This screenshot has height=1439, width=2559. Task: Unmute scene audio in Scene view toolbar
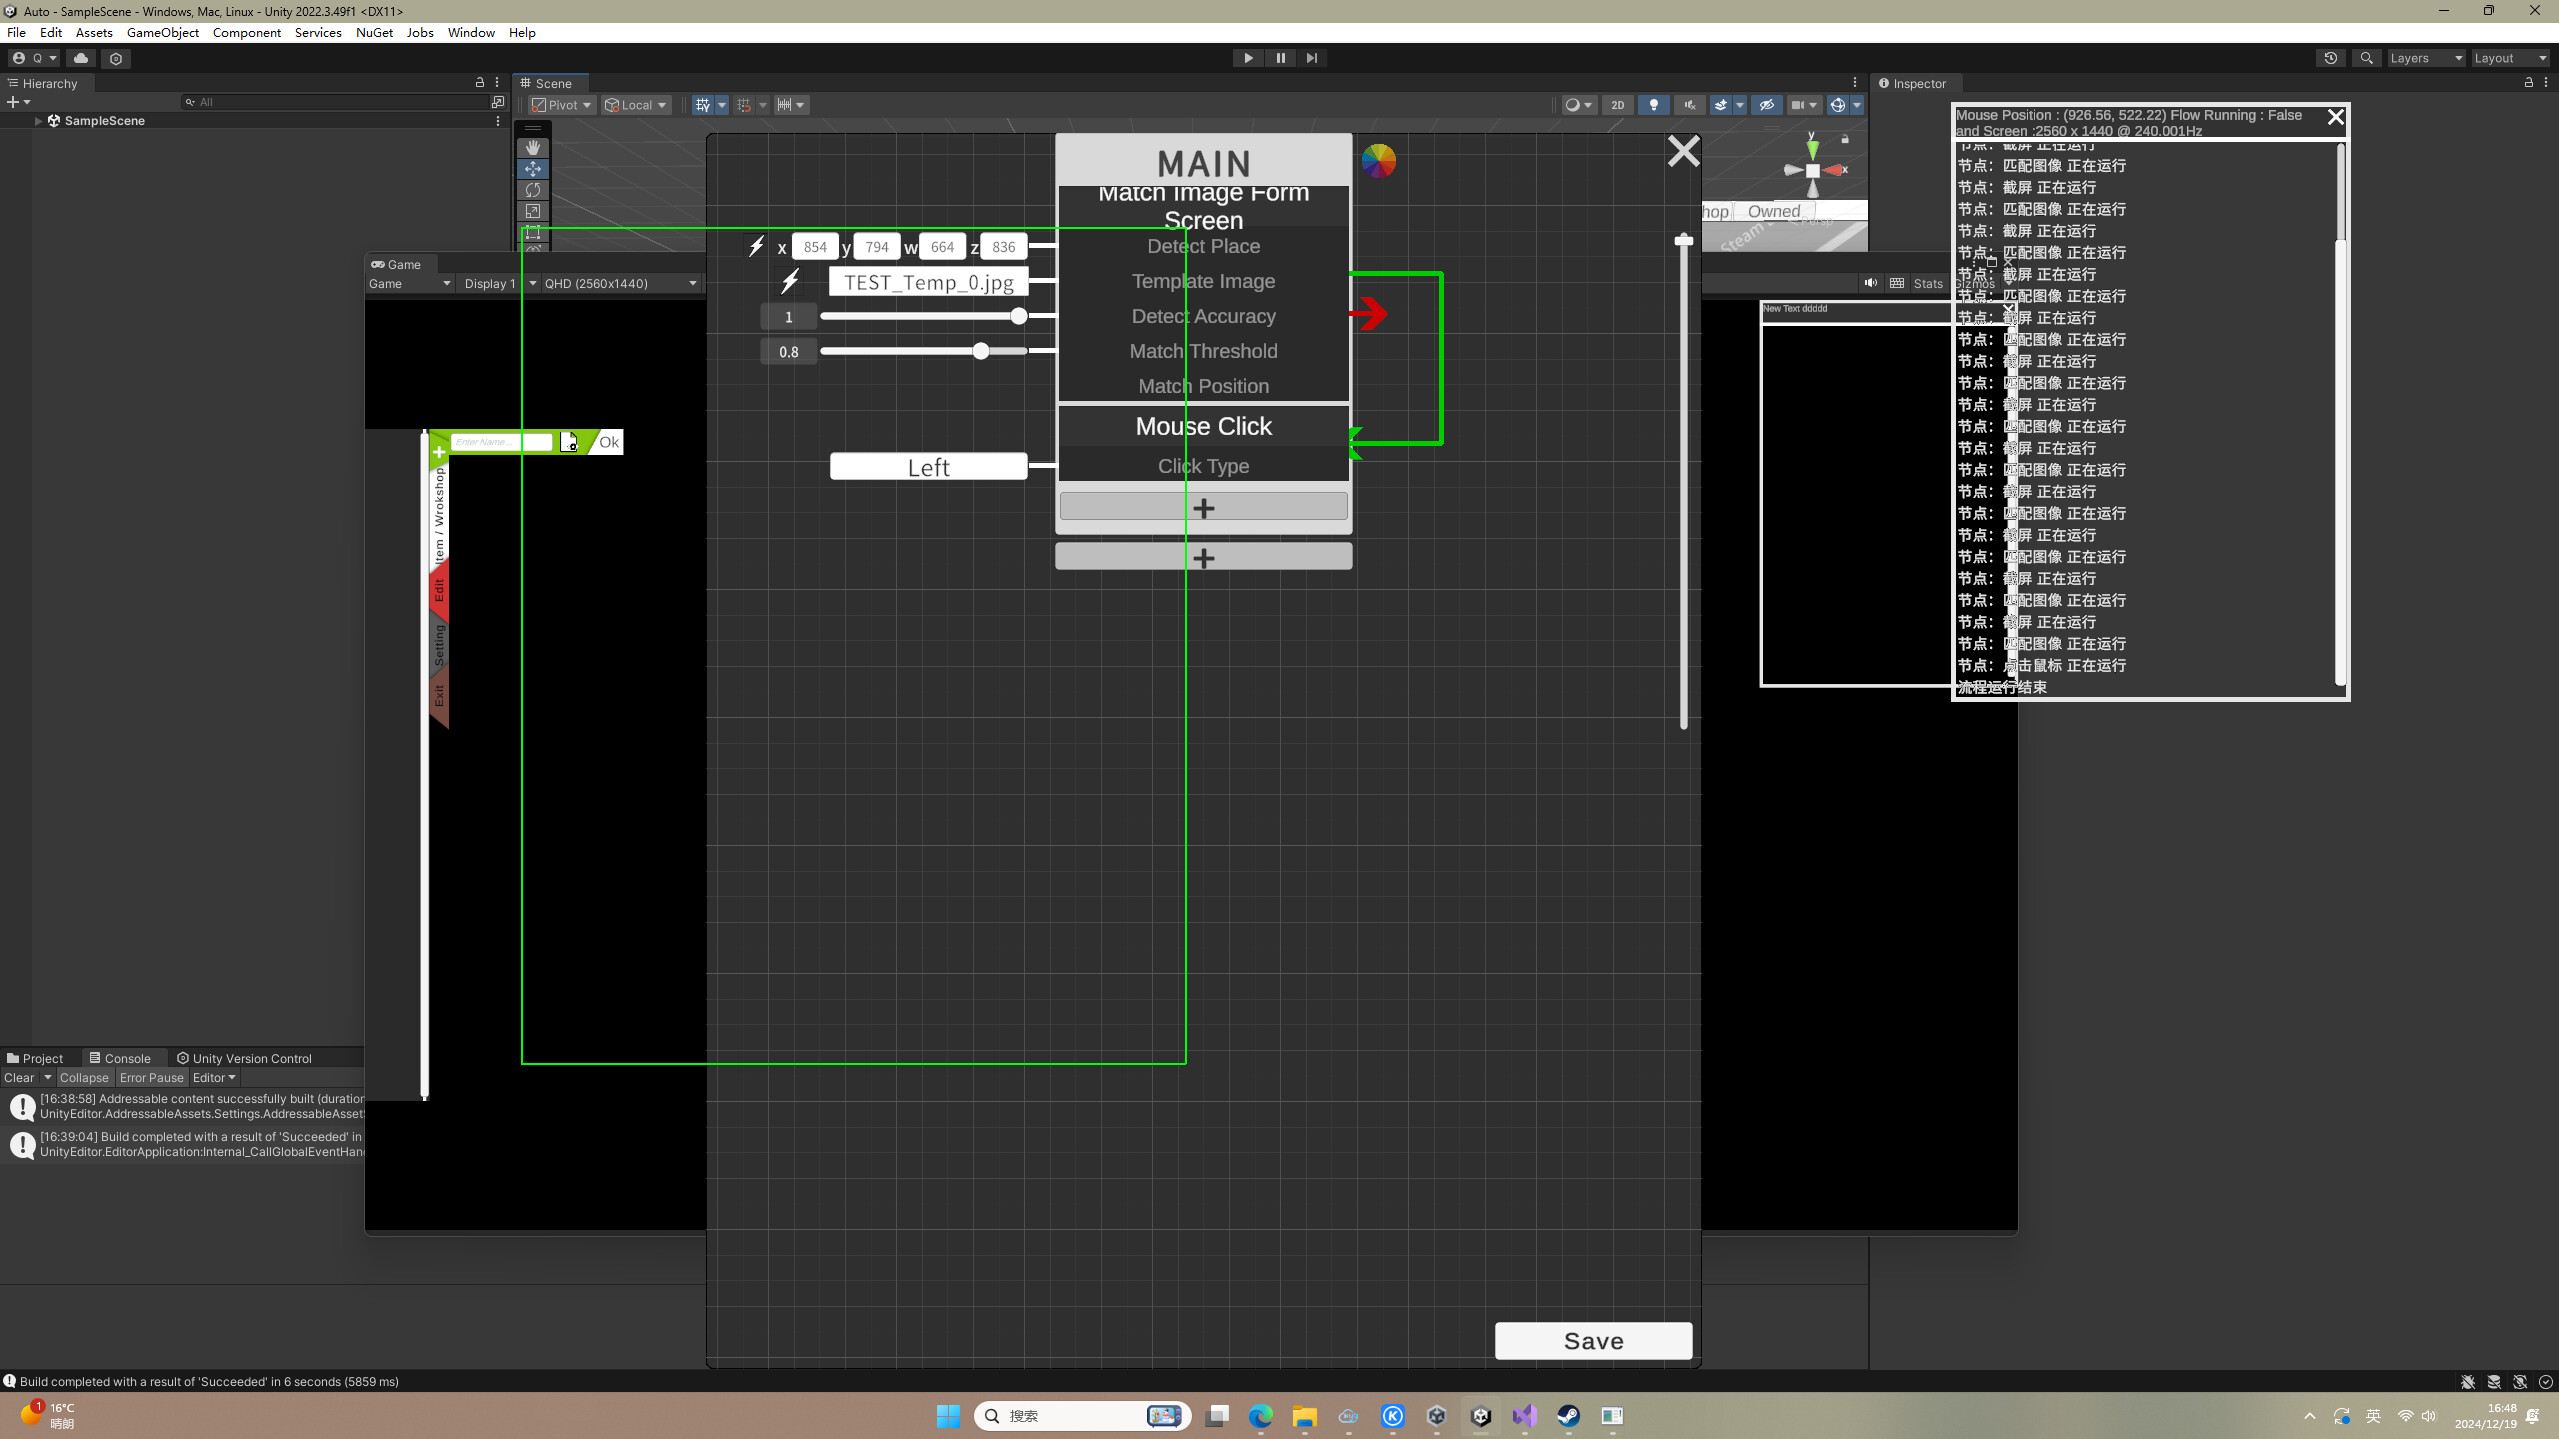pos(1689,104)
